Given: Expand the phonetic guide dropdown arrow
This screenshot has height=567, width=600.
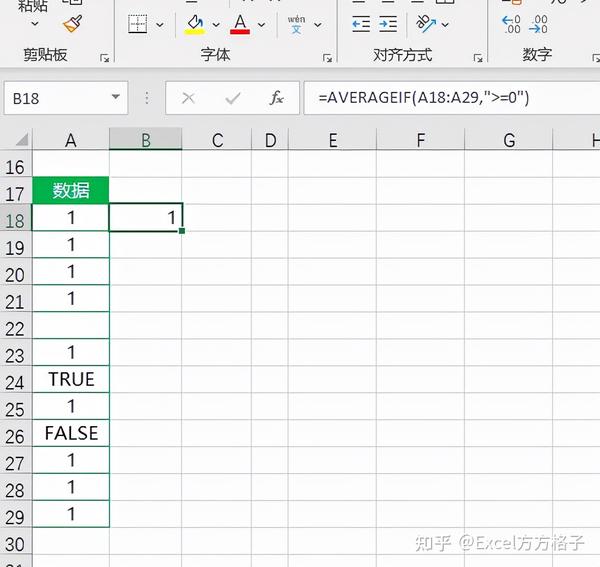Looking at the screenshot, I should point(318,25).
